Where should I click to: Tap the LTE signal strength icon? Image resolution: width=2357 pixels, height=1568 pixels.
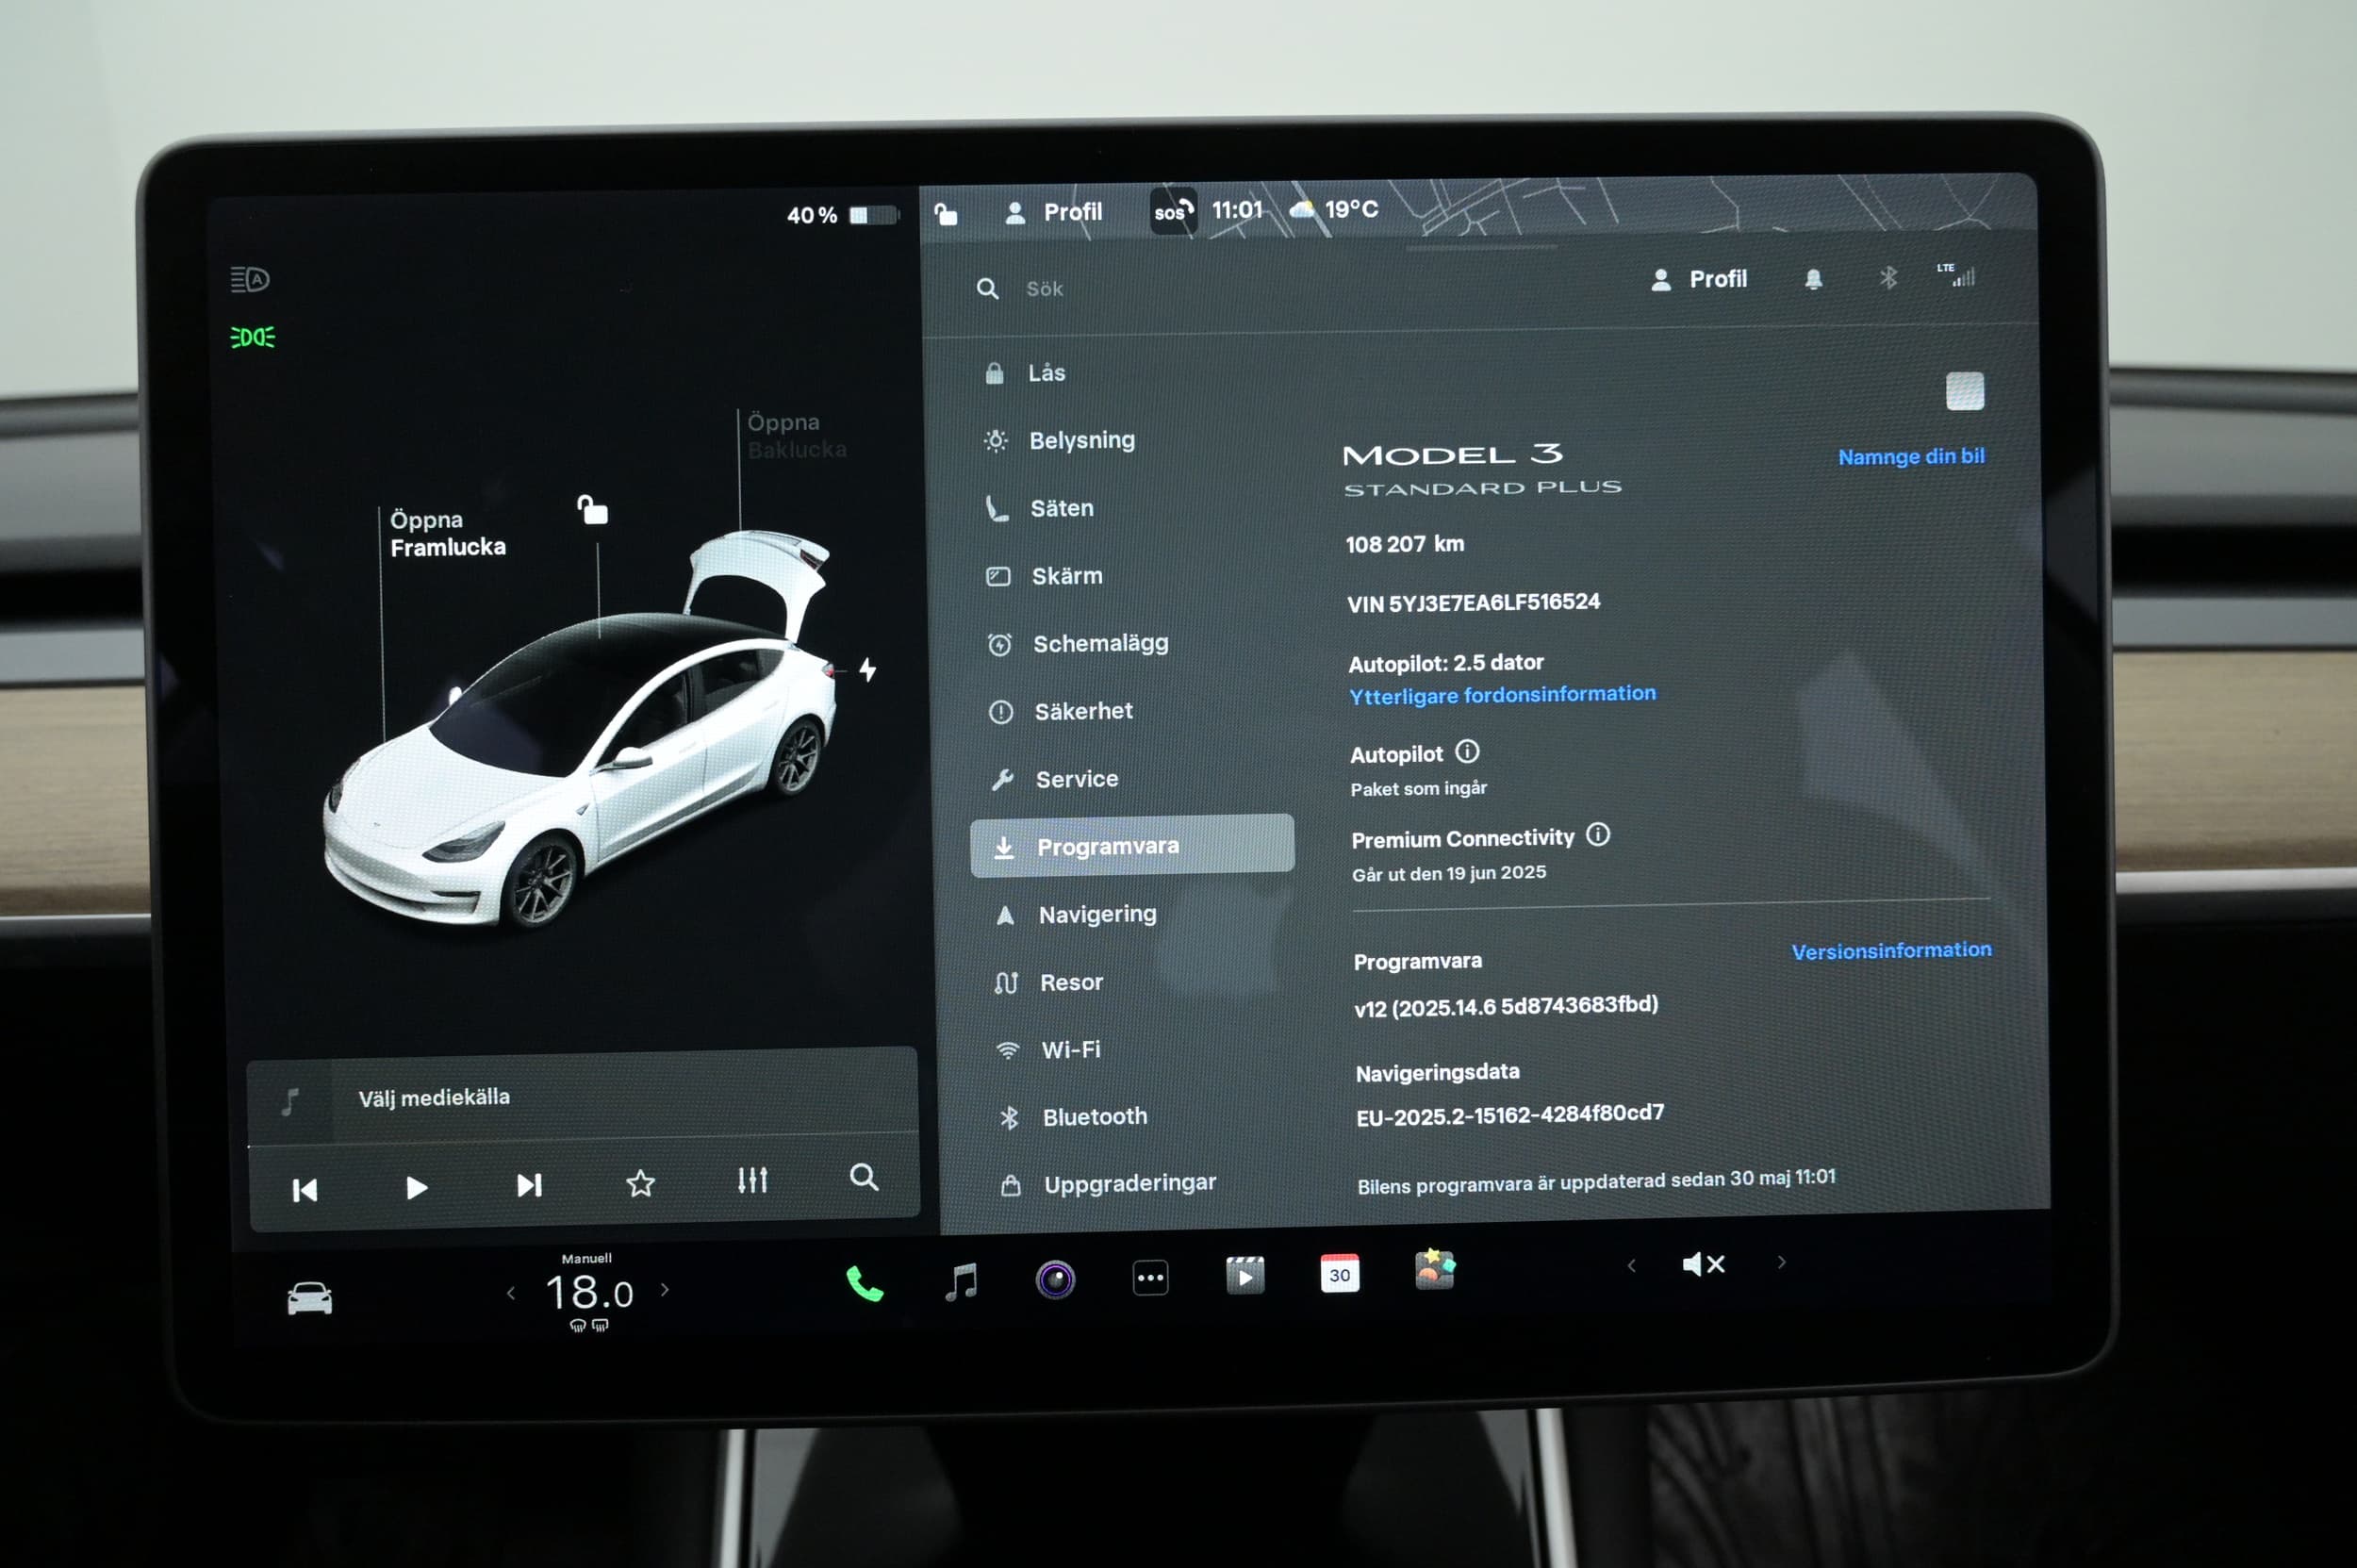(x=1956, y=275)
